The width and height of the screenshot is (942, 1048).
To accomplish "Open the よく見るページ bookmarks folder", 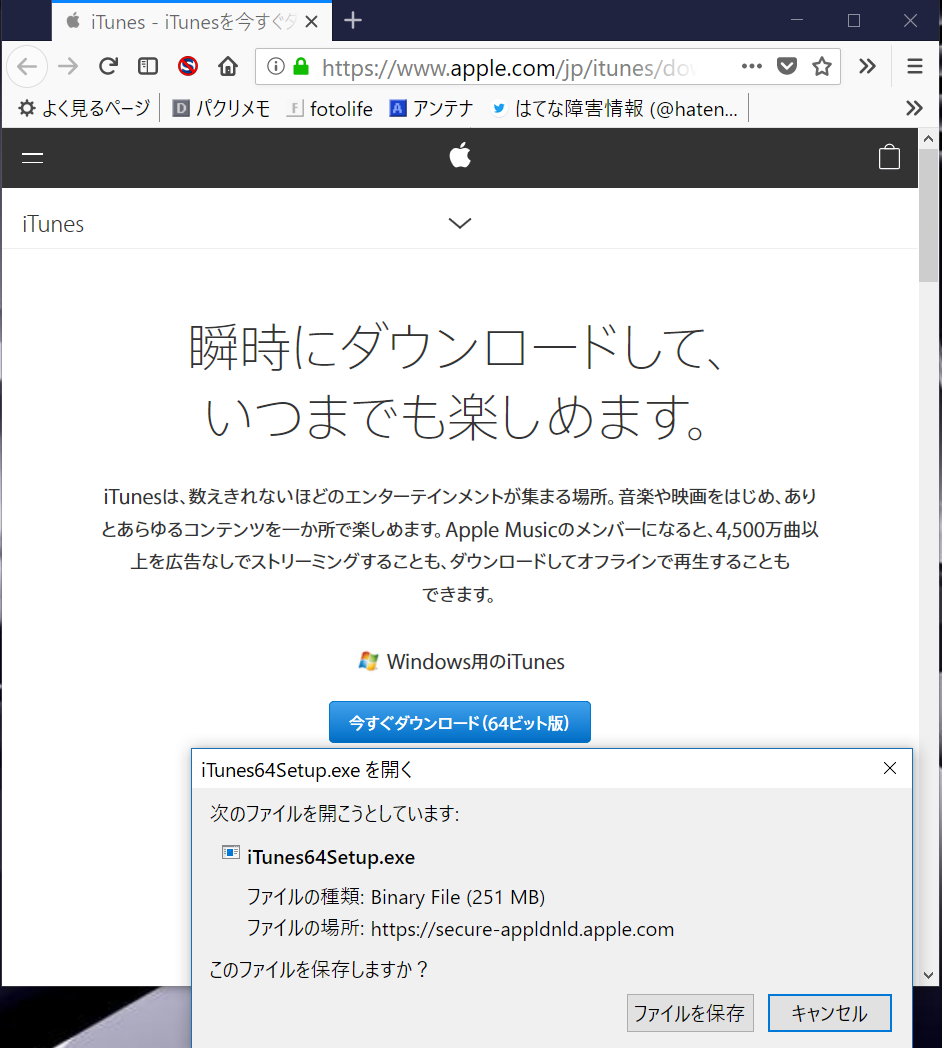I will (x=84, y=108).
